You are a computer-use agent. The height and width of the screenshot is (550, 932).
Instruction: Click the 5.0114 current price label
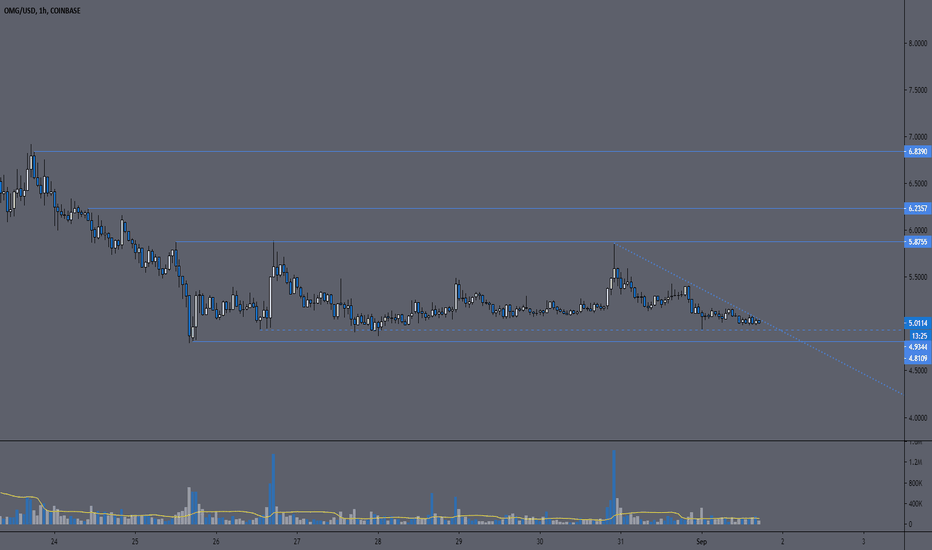pyautogui.click(x=918, y=323)
